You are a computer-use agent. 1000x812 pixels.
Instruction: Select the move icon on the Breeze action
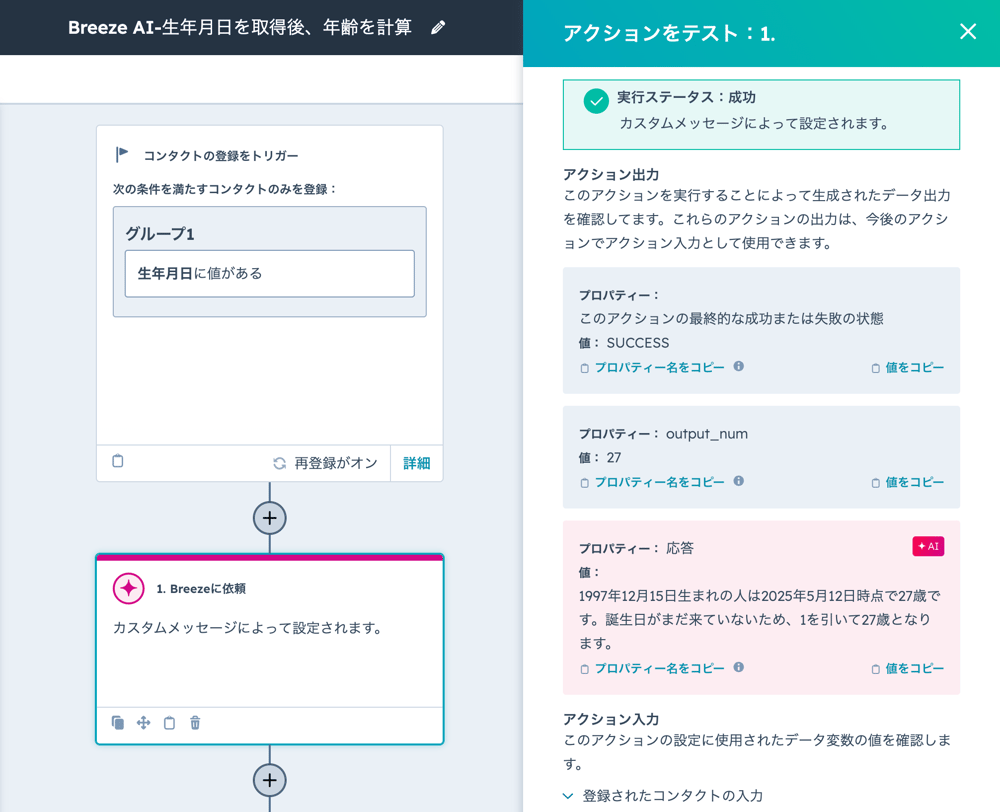(x=142, y=722)
